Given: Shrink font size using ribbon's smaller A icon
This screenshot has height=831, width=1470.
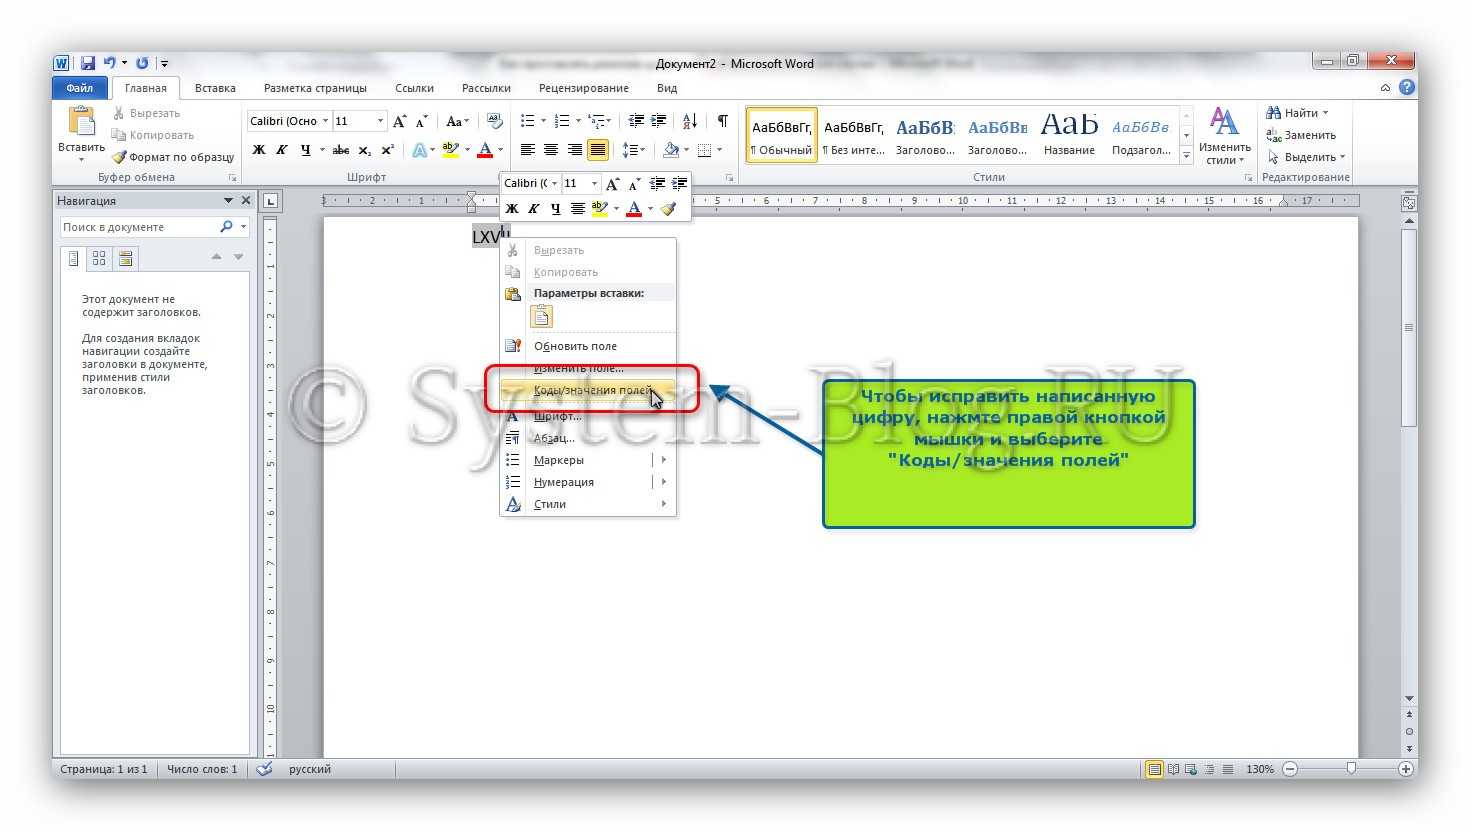Looking at the screenshot, I should [422, 121].
